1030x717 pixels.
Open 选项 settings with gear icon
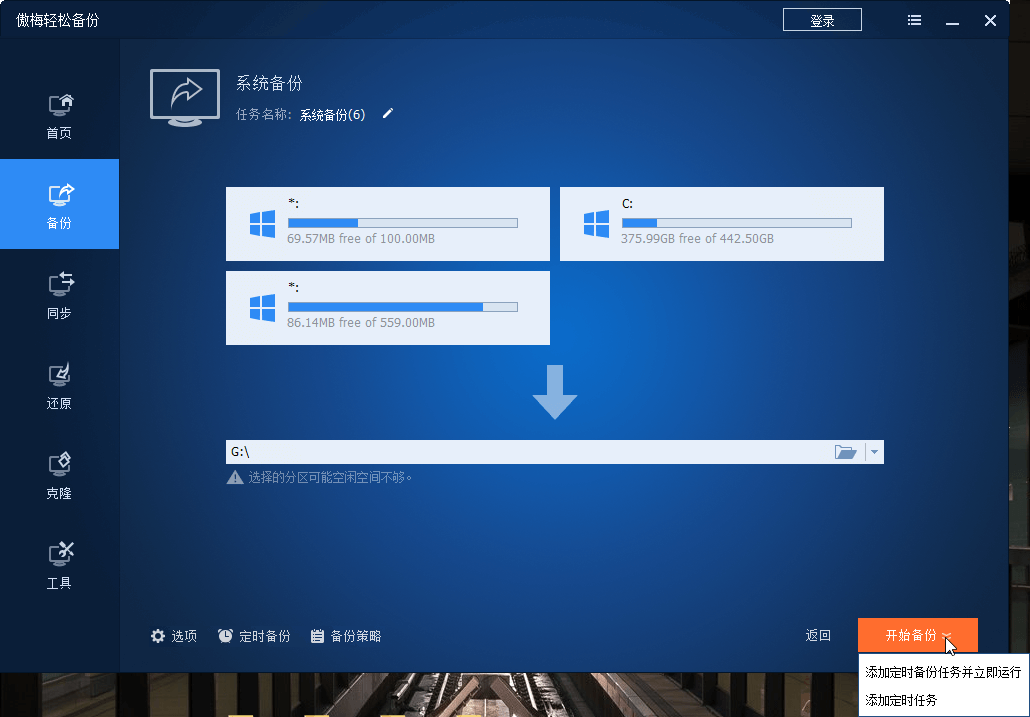(x=174, y=636)
